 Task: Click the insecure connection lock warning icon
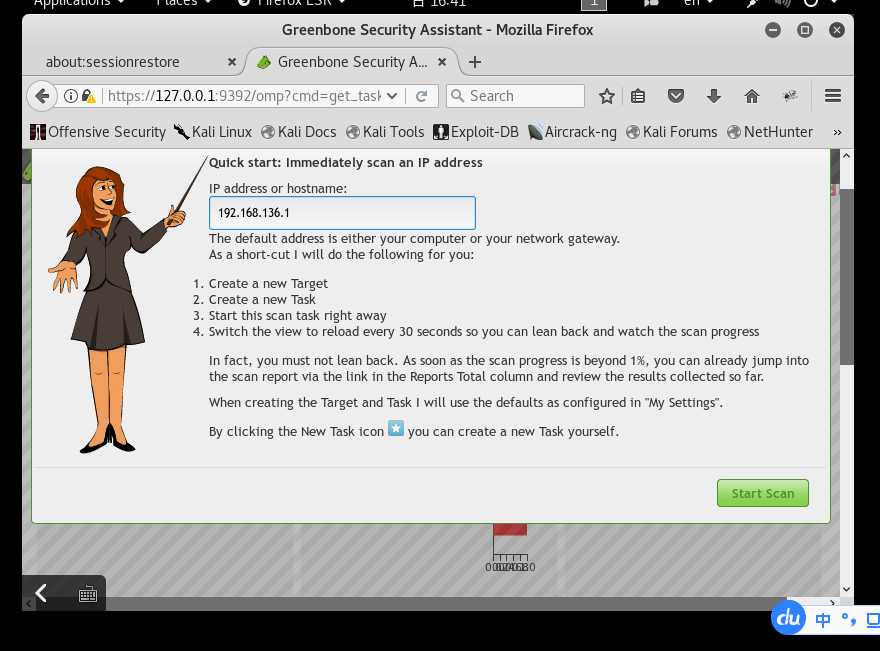[x=88, y=96]
